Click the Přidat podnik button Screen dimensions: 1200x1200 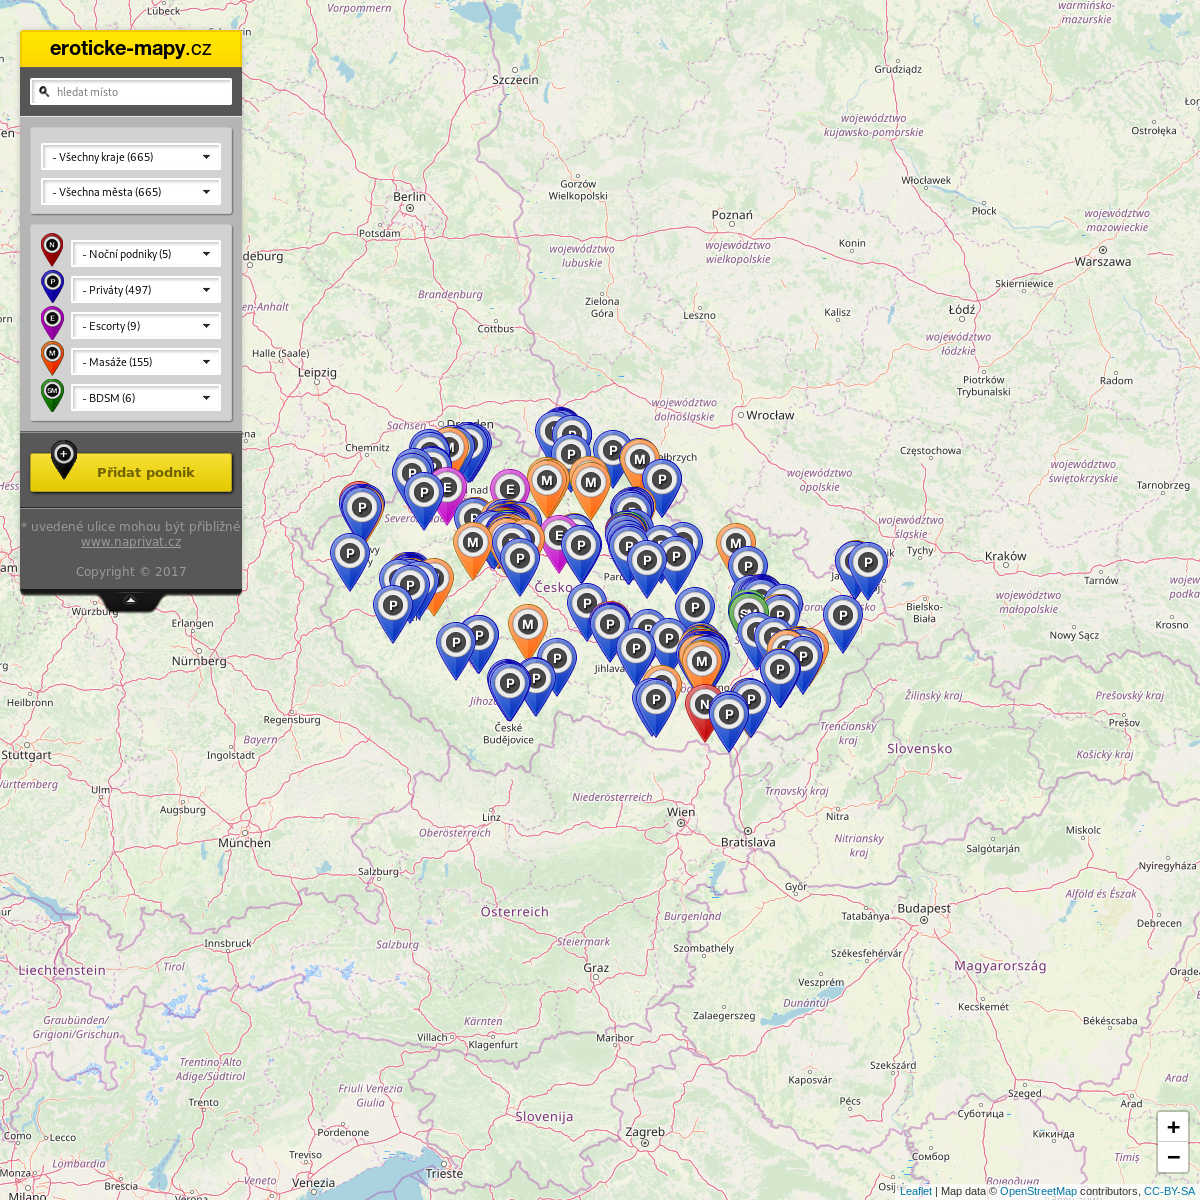(x=131, y=472)
